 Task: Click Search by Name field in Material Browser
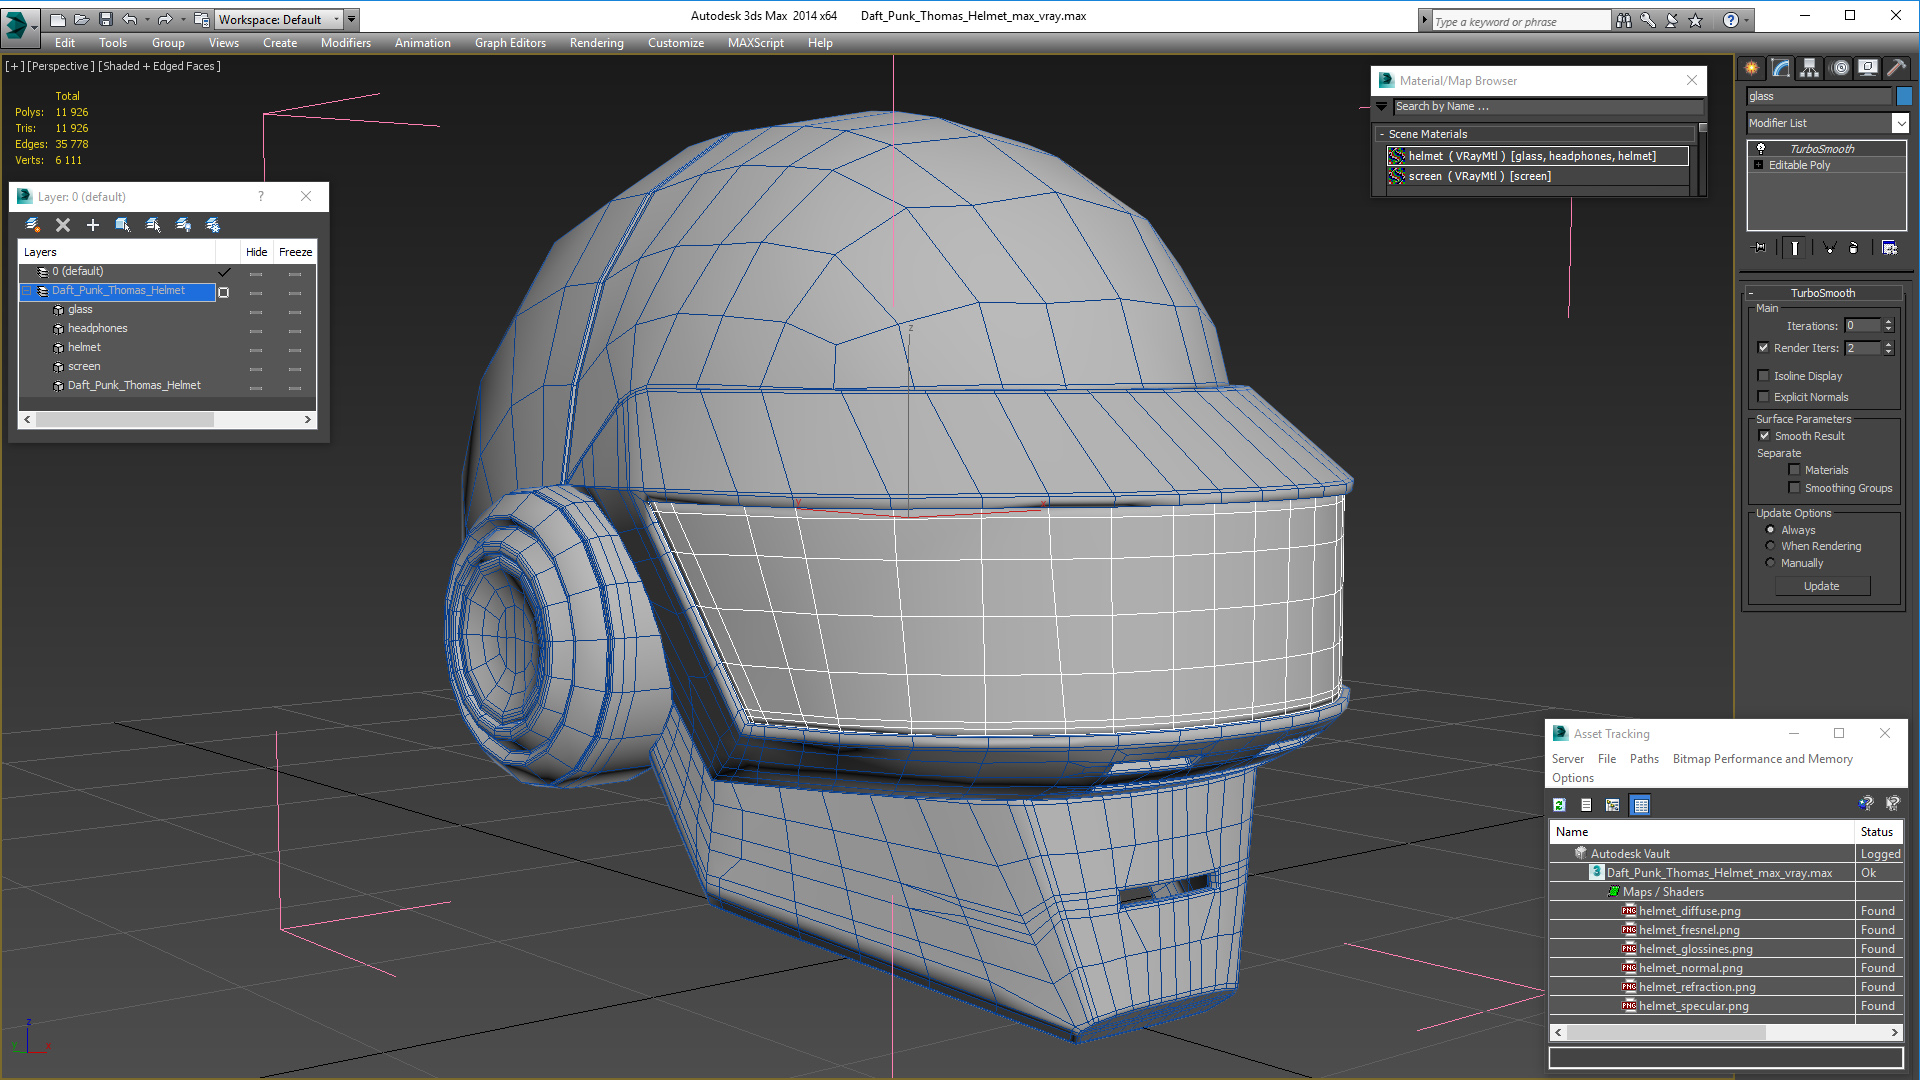point(1549,107)
